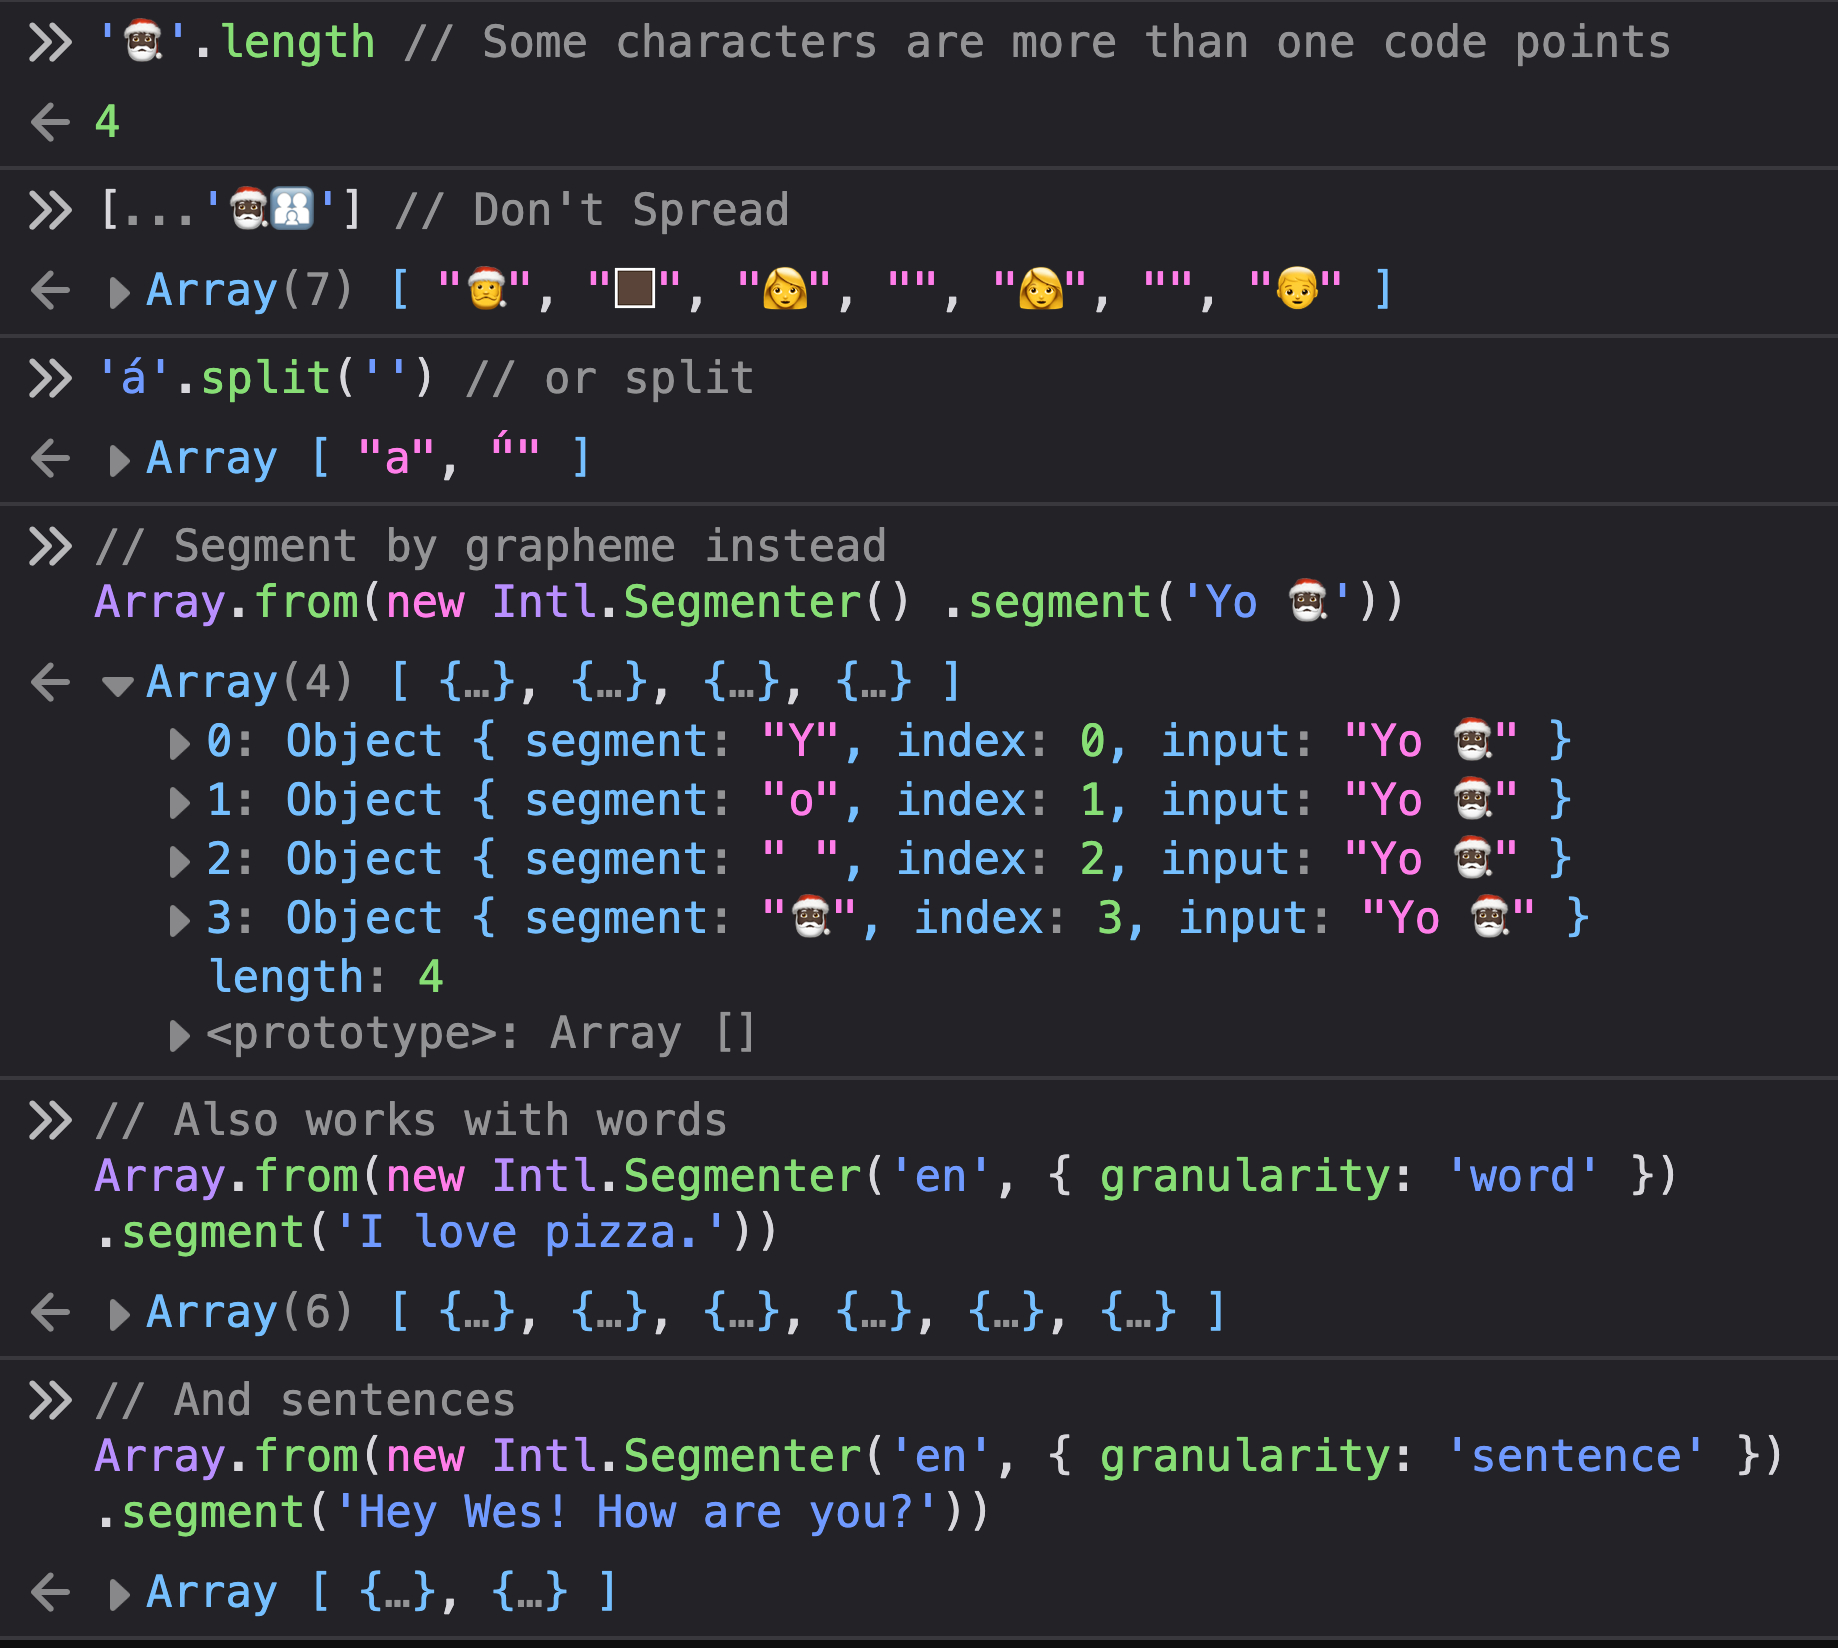This screenshot has width=1838, height=1648.
Task: Expand object 0 with segment "Y"
Action: coord(179,744)
